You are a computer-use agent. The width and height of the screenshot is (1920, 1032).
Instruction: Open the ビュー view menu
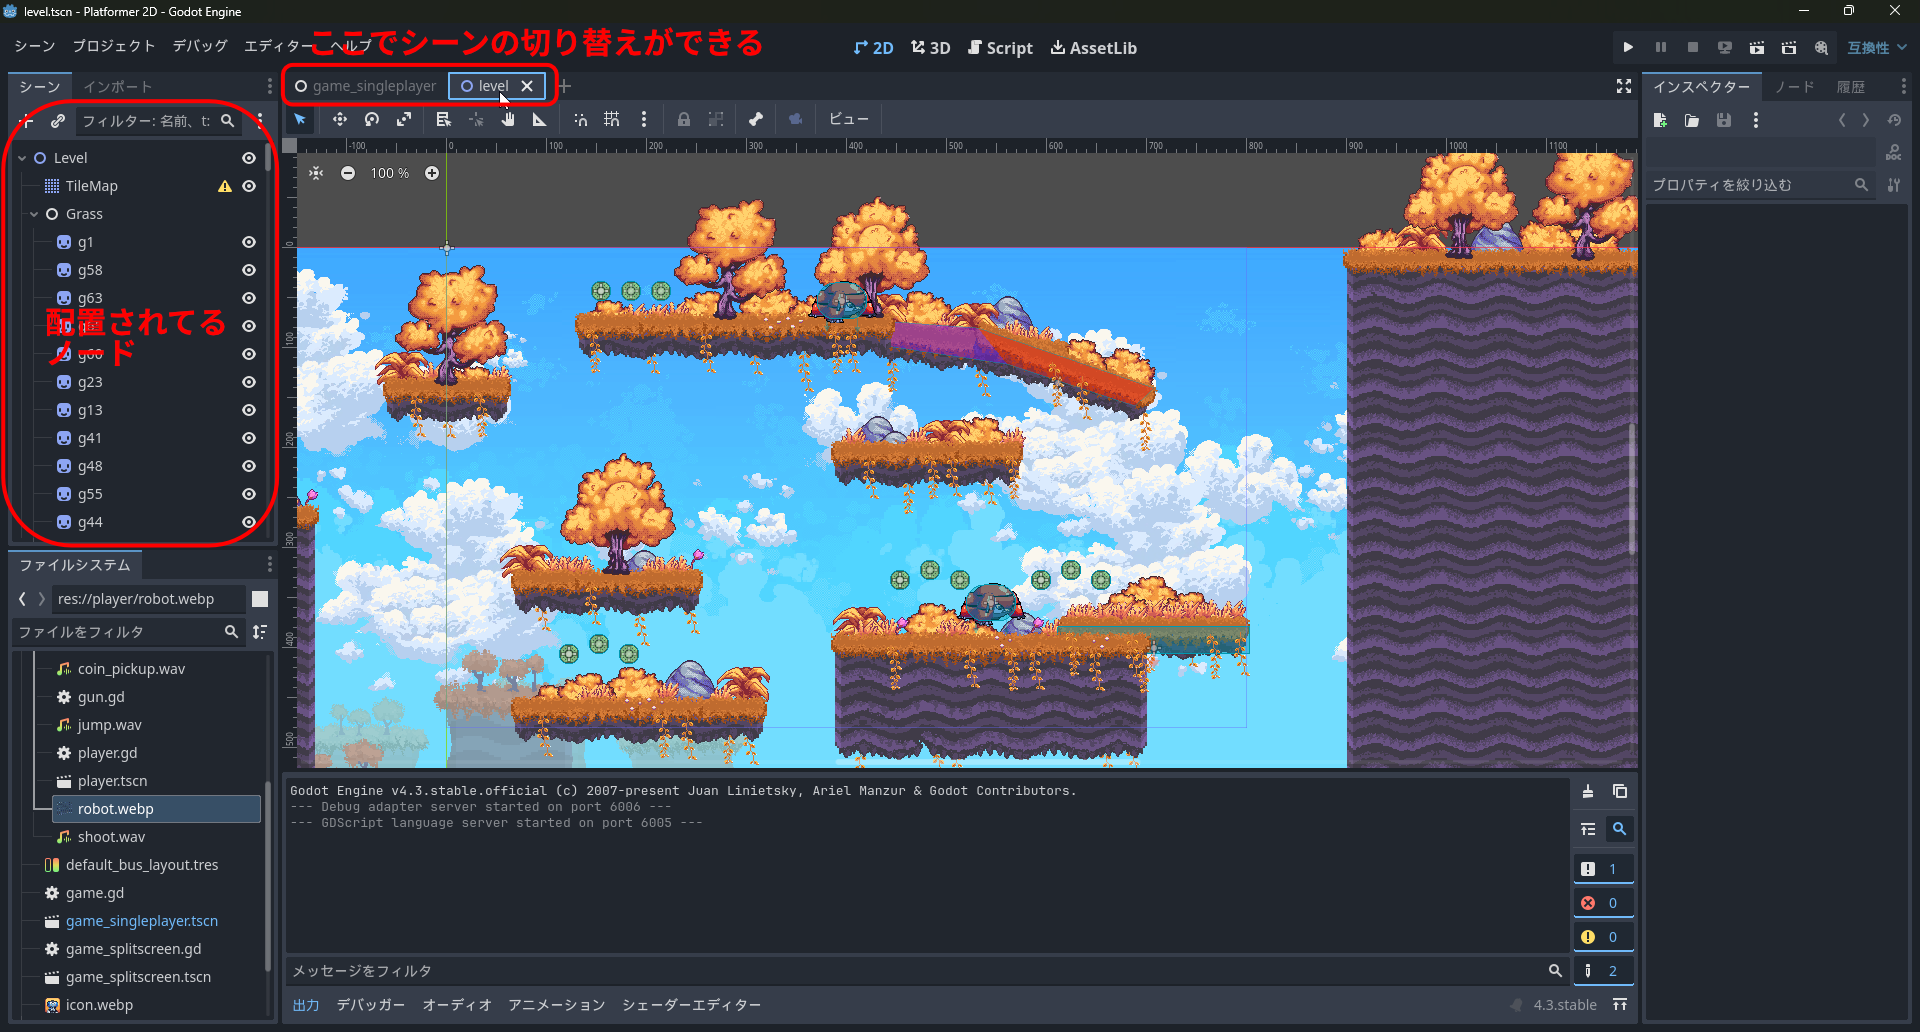848,119
